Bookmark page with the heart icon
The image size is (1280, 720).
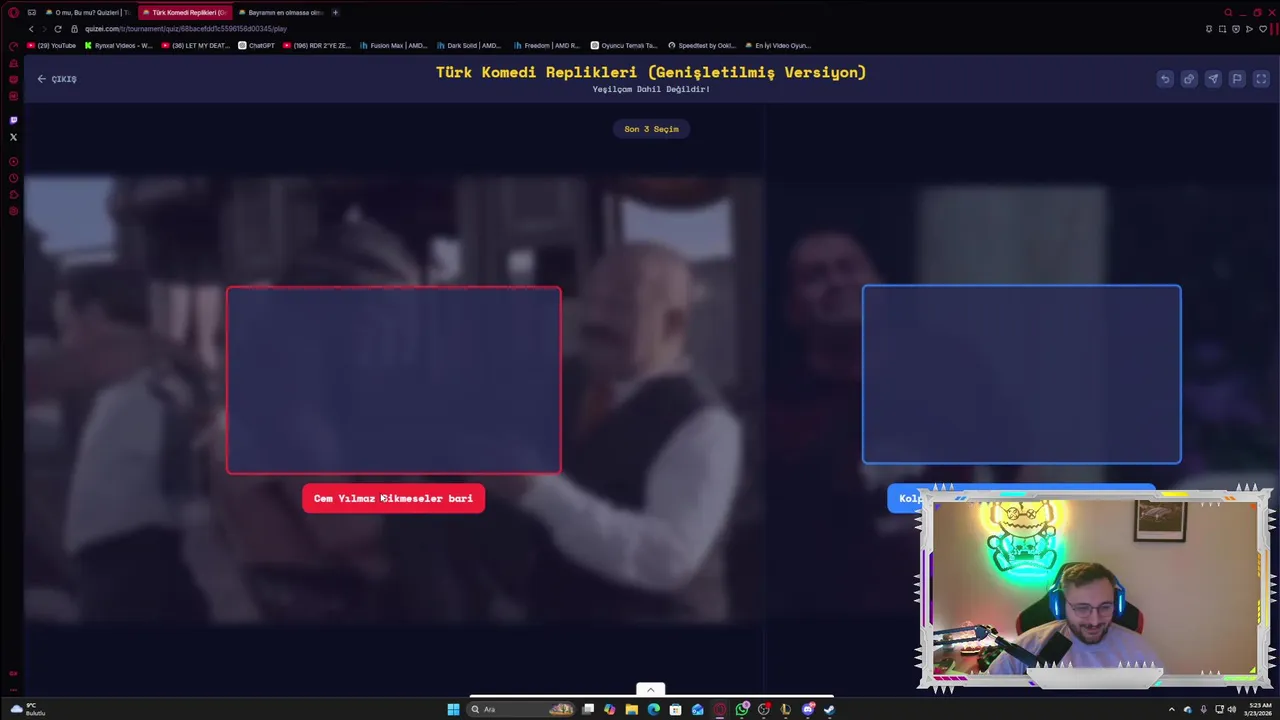(1263, 29)
